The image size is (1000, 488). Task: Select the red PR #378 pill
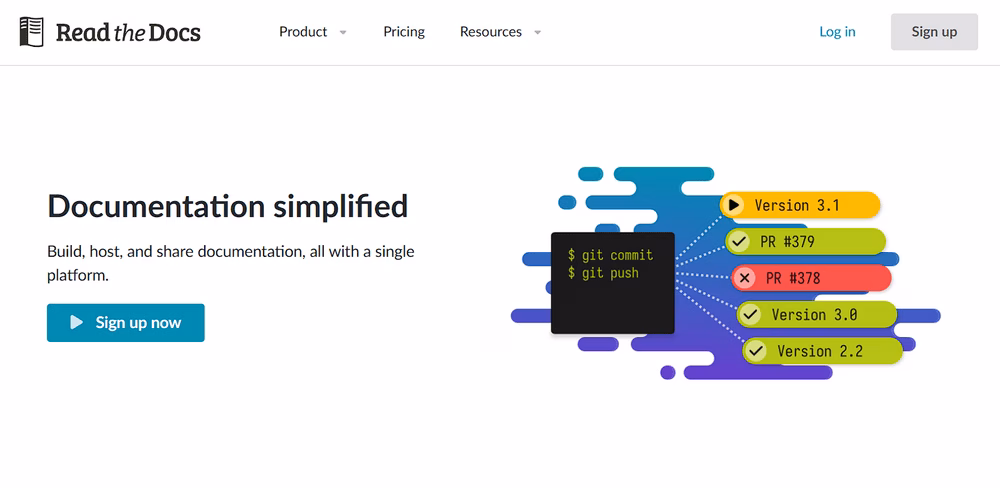pos(811,278)
